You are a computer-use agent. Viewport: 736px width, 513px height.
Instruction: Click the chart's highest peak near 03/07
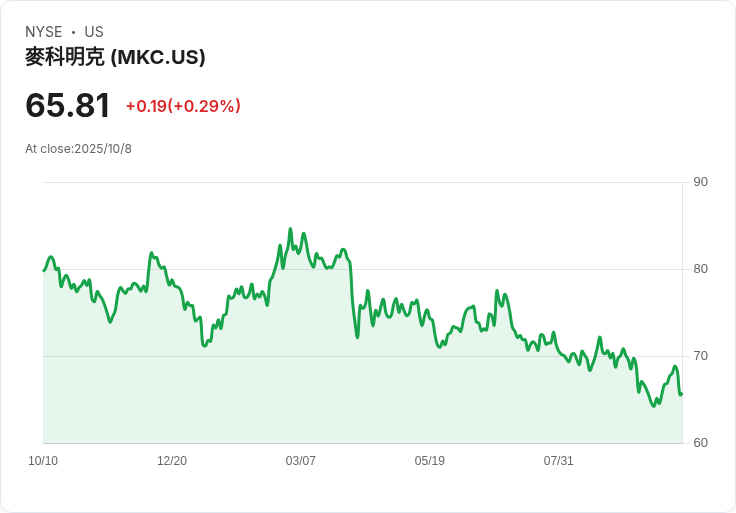coord(290,229)
